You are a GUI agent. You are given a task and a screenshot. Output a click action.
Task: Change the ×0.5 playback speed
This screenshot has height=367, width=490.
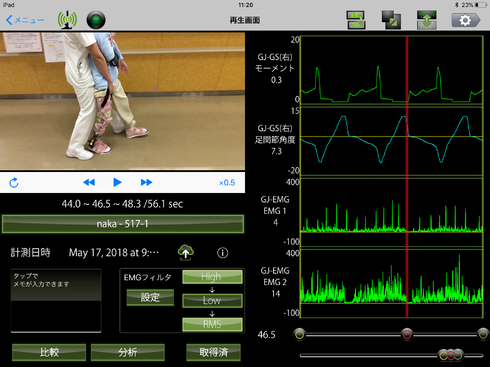(x=227, y=183)
